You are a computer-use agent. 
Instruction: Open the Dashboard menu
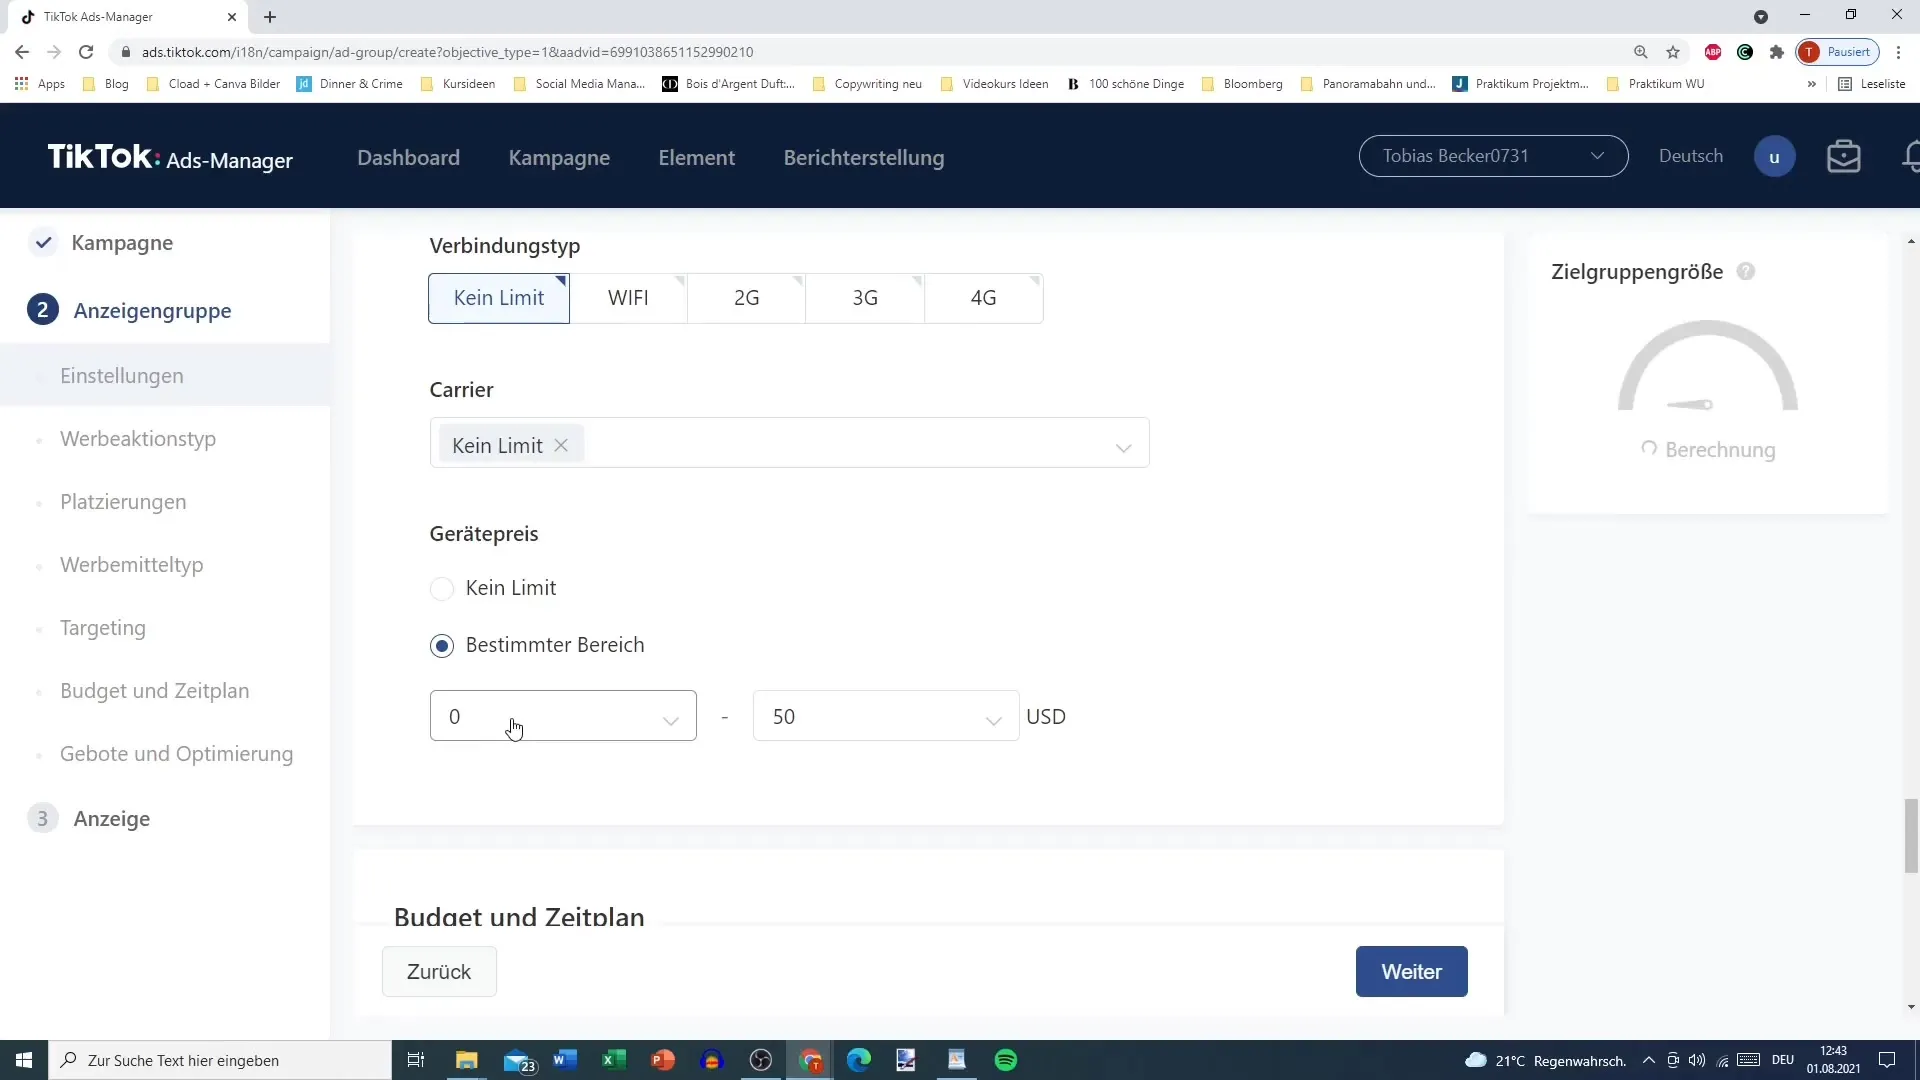[408, 158]
